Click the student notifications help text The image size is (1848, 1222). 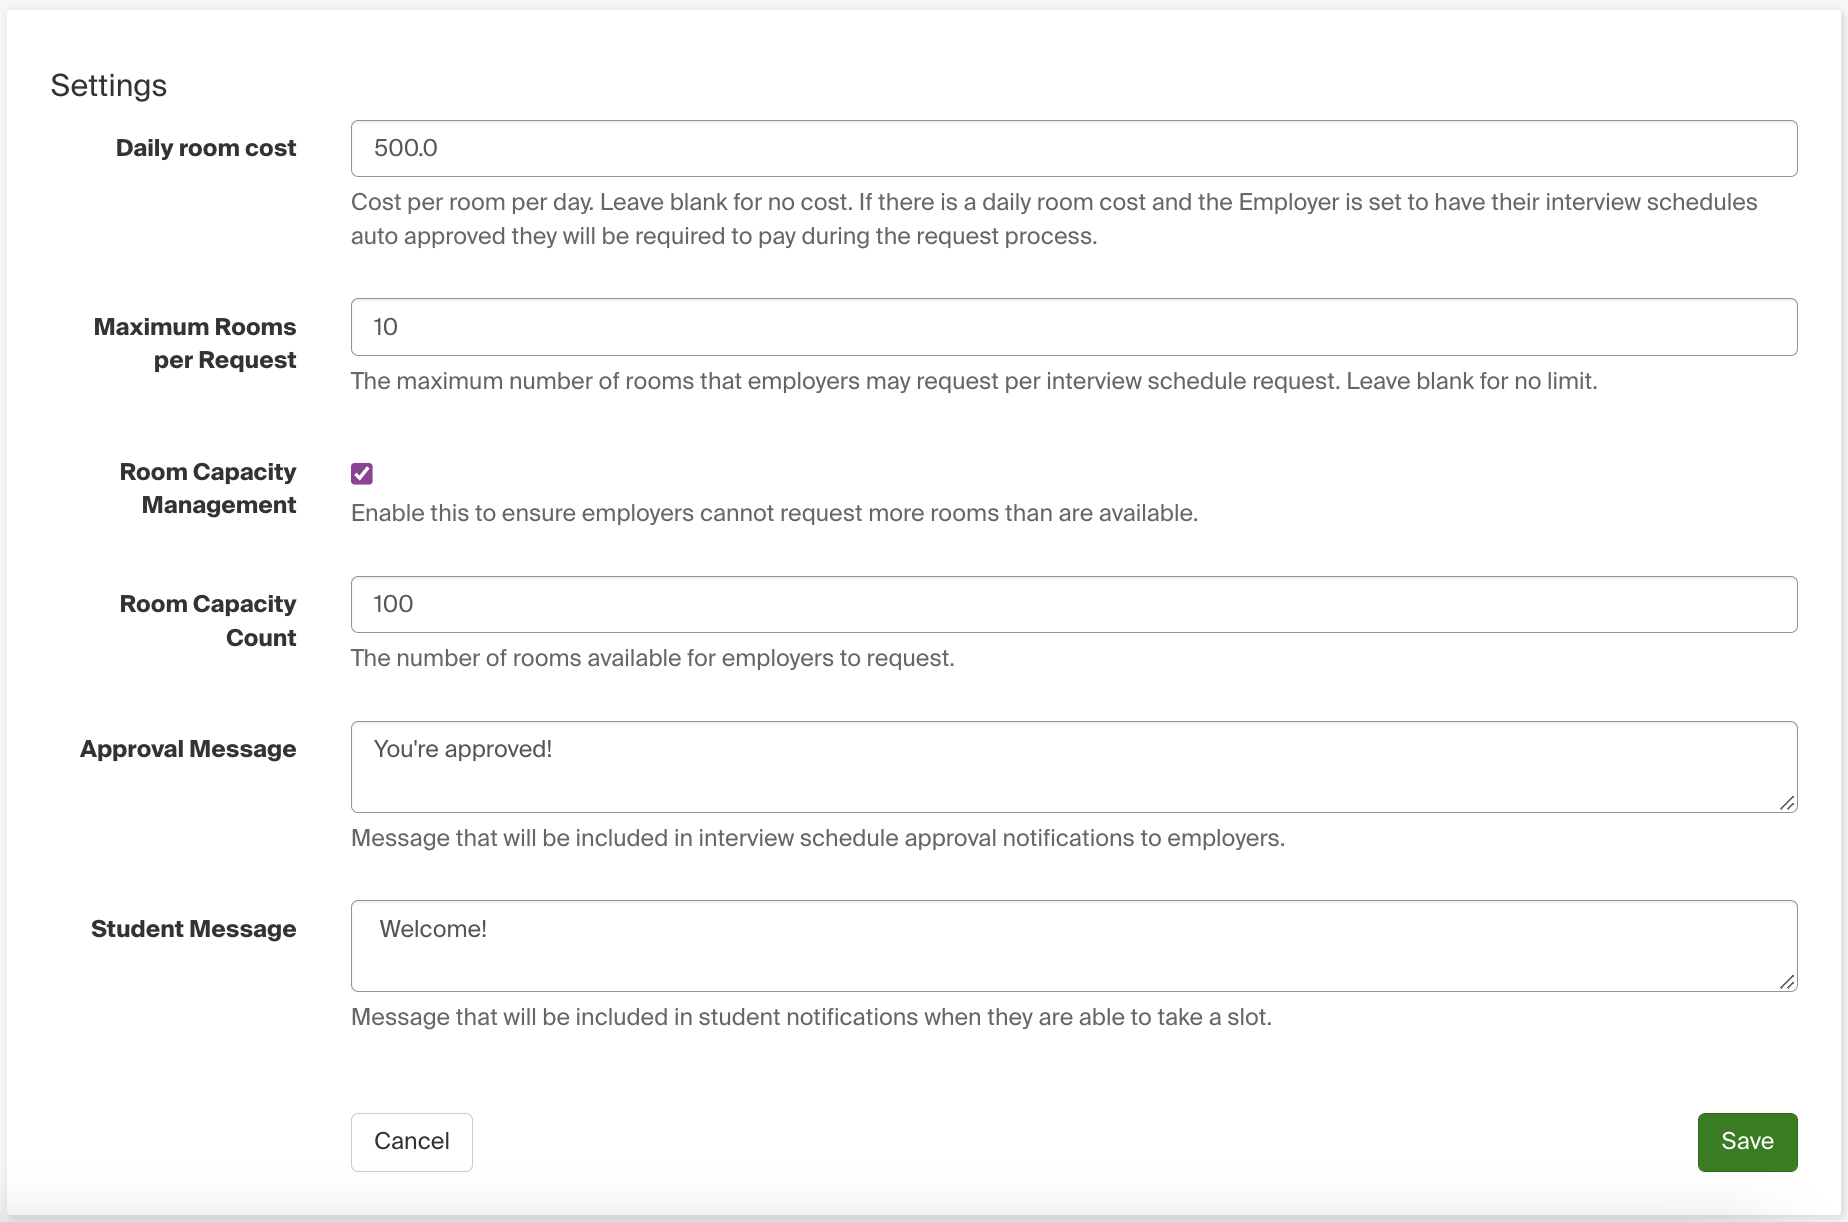(x=811, y=1017)
